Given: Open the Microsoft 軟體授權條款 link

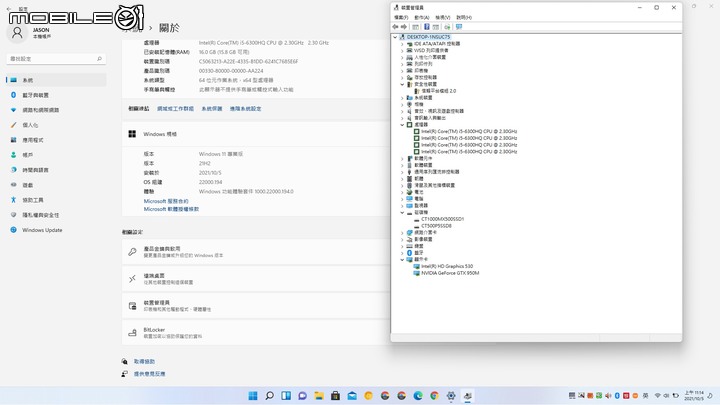Looking at the screenshot, I should pos(171,209).
